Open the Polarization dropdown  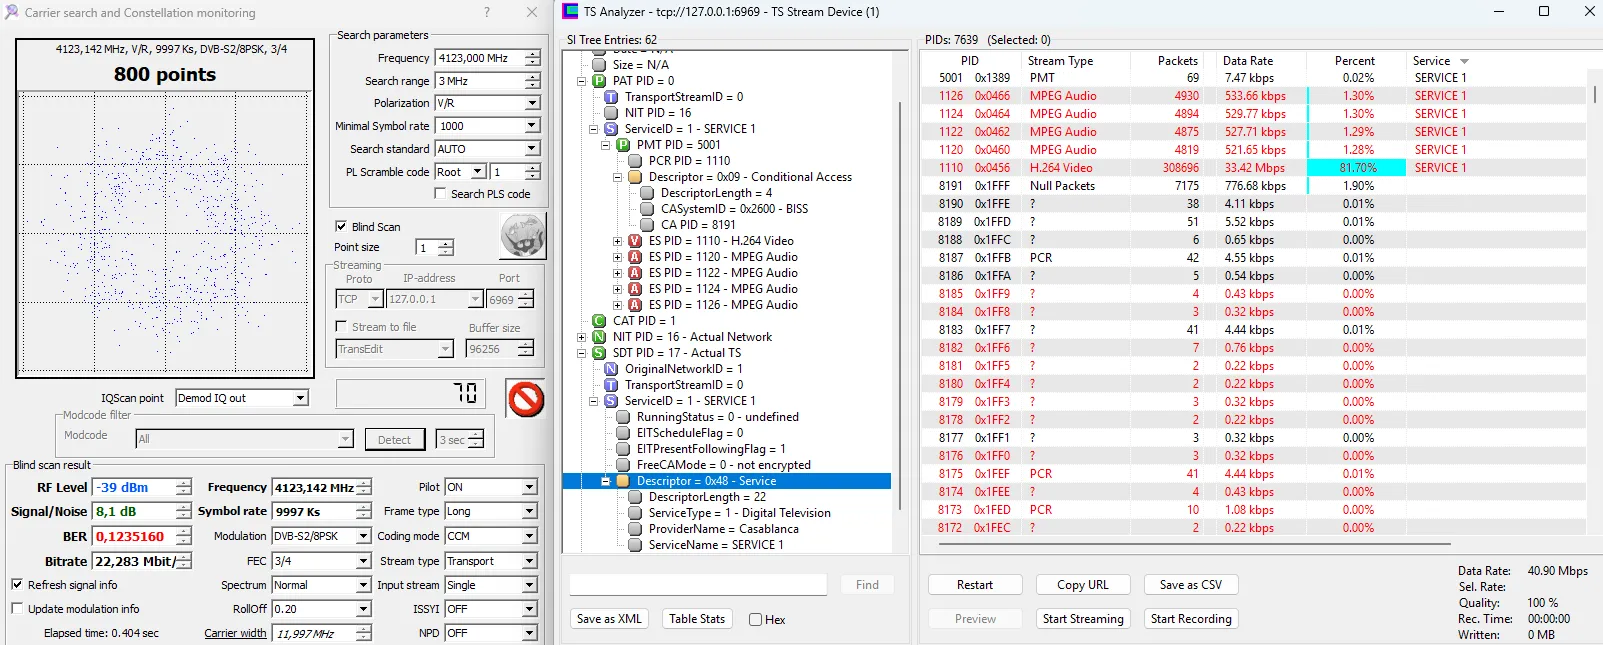[531, 103]
